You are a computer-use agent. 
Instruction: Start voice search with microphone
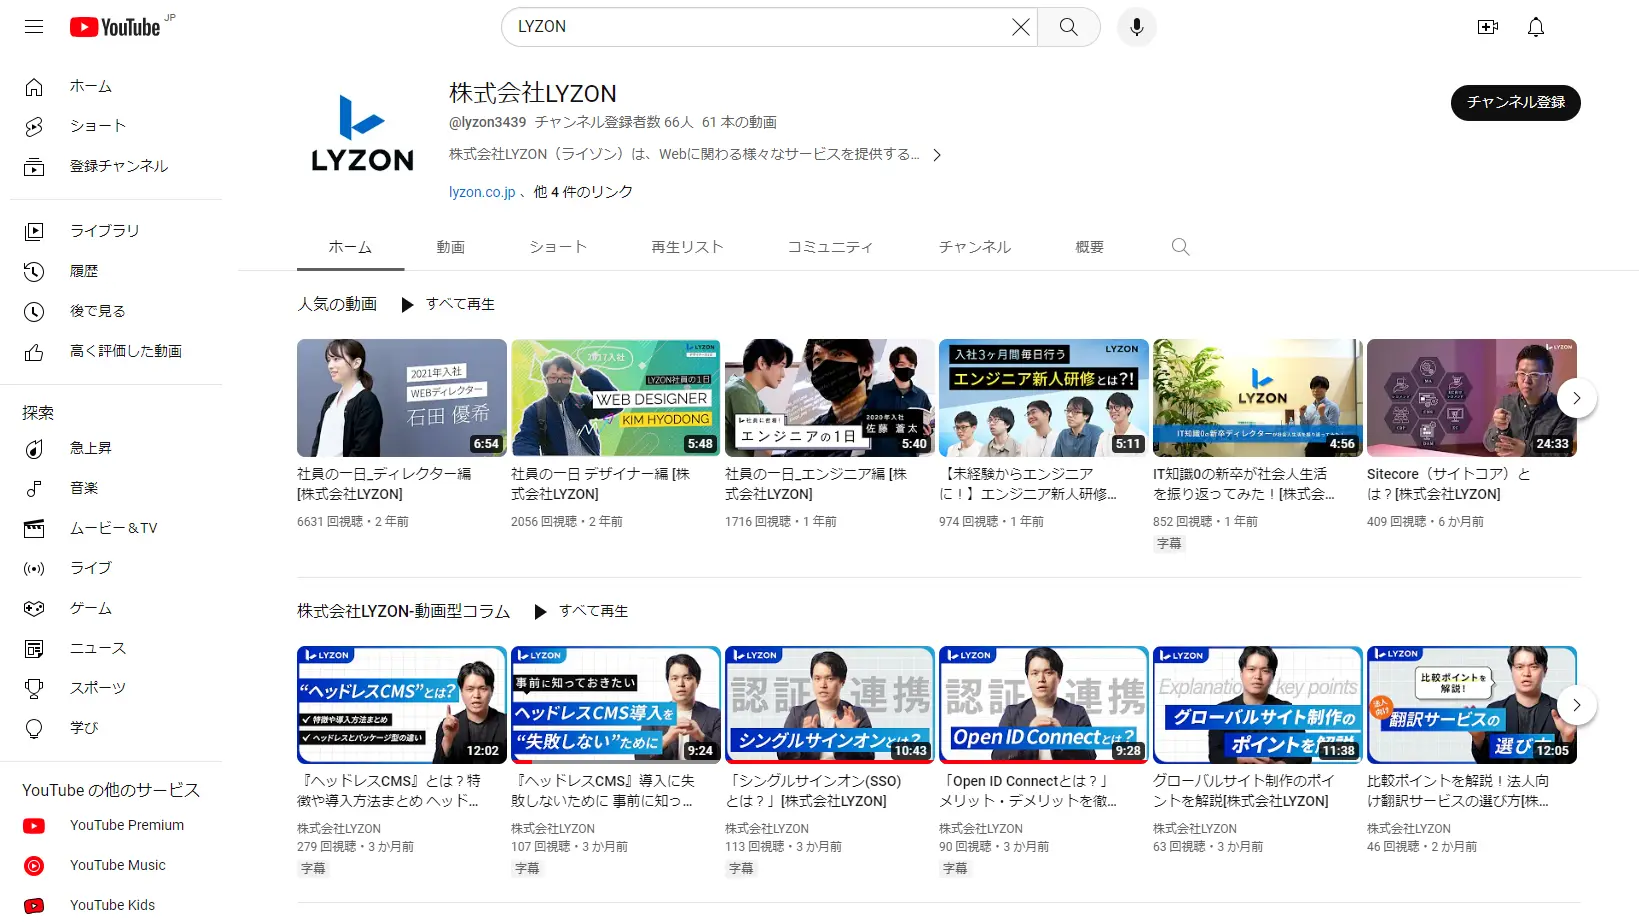pyautogui.click(x=1136, y=27)
